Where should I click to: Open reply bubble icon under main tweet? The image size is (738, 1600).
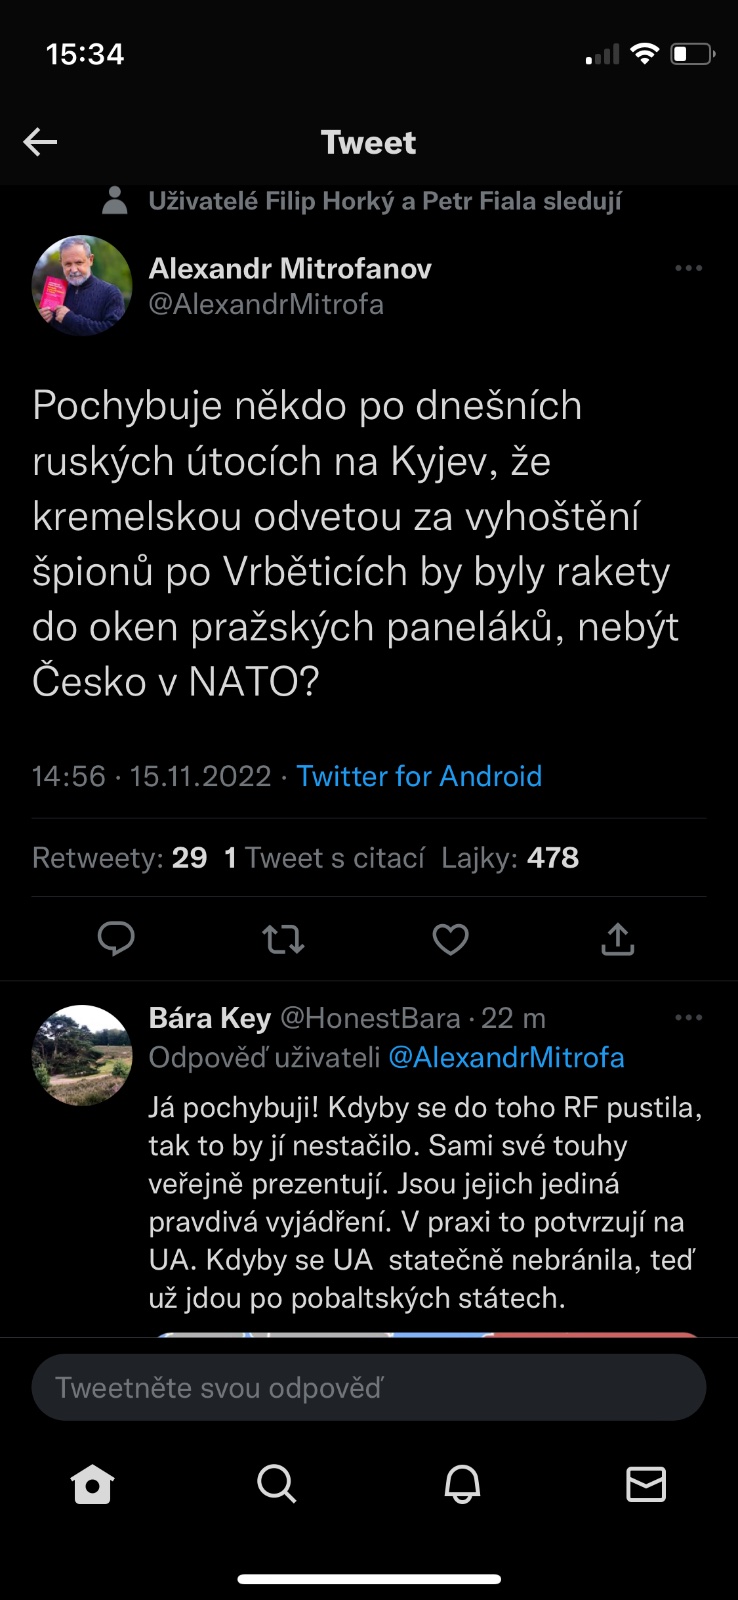point(116,939)
